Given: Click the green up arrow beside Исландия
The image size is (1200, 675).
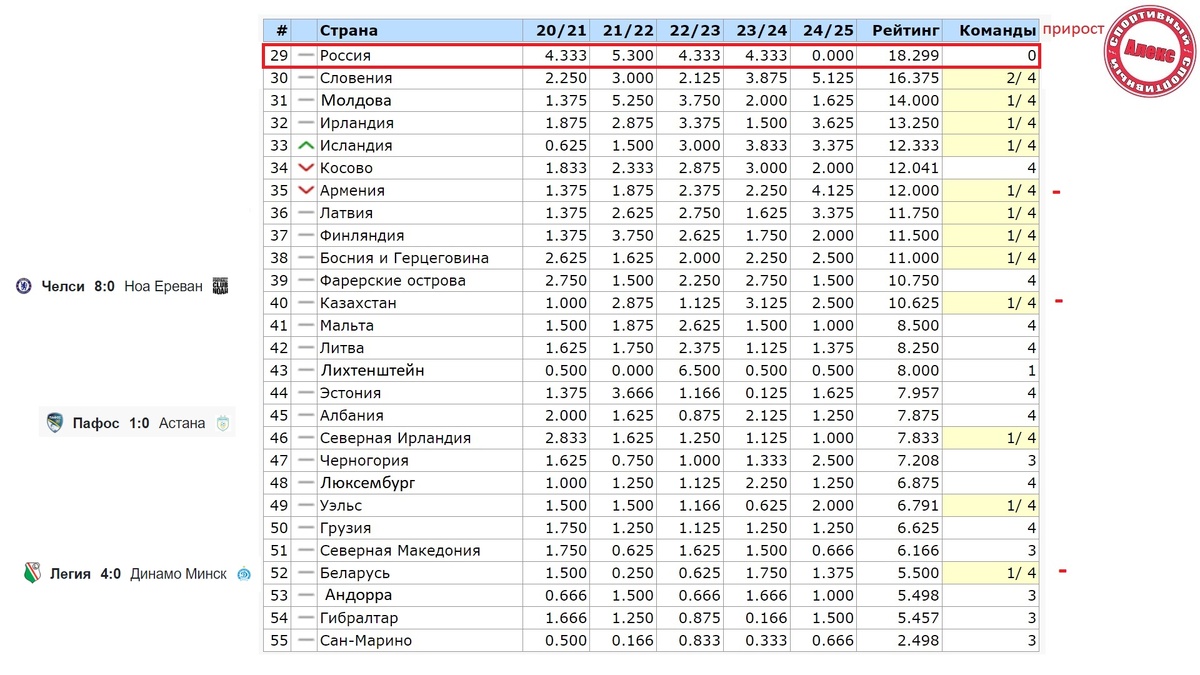Looking at the screenshot, I should [x=306, y=145].
